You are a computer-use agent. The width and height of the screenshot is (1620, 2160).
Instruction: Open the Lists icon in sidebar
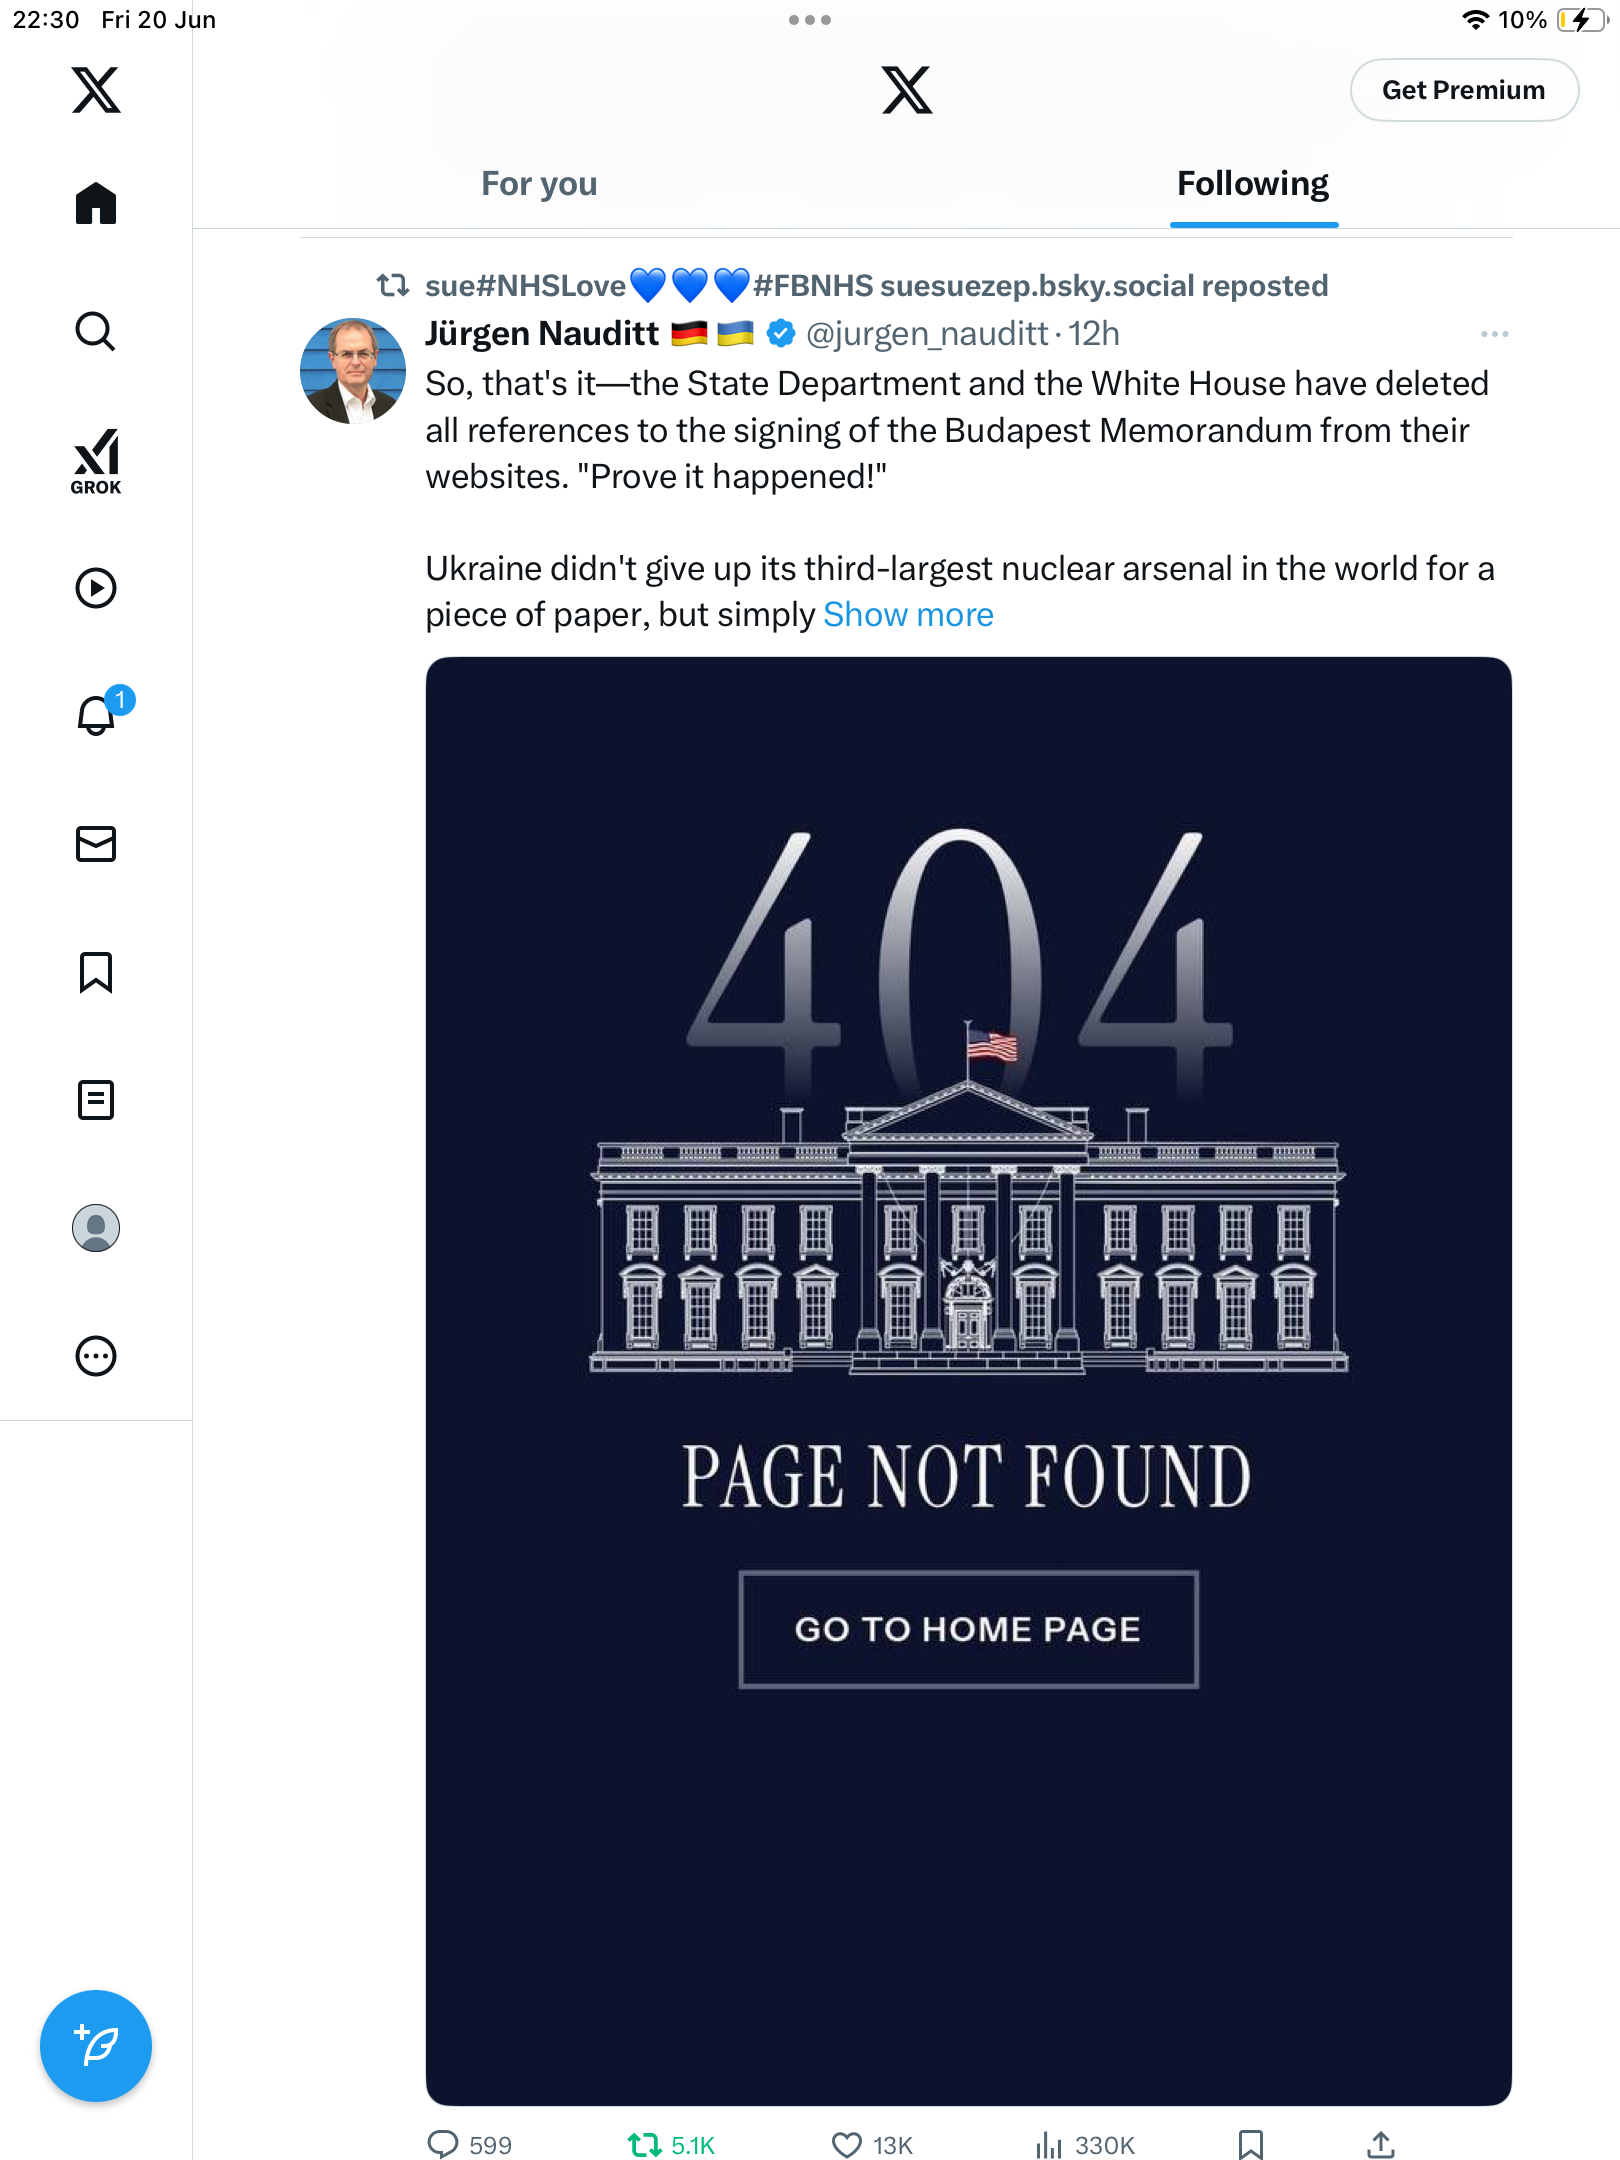click(96, 1100)
